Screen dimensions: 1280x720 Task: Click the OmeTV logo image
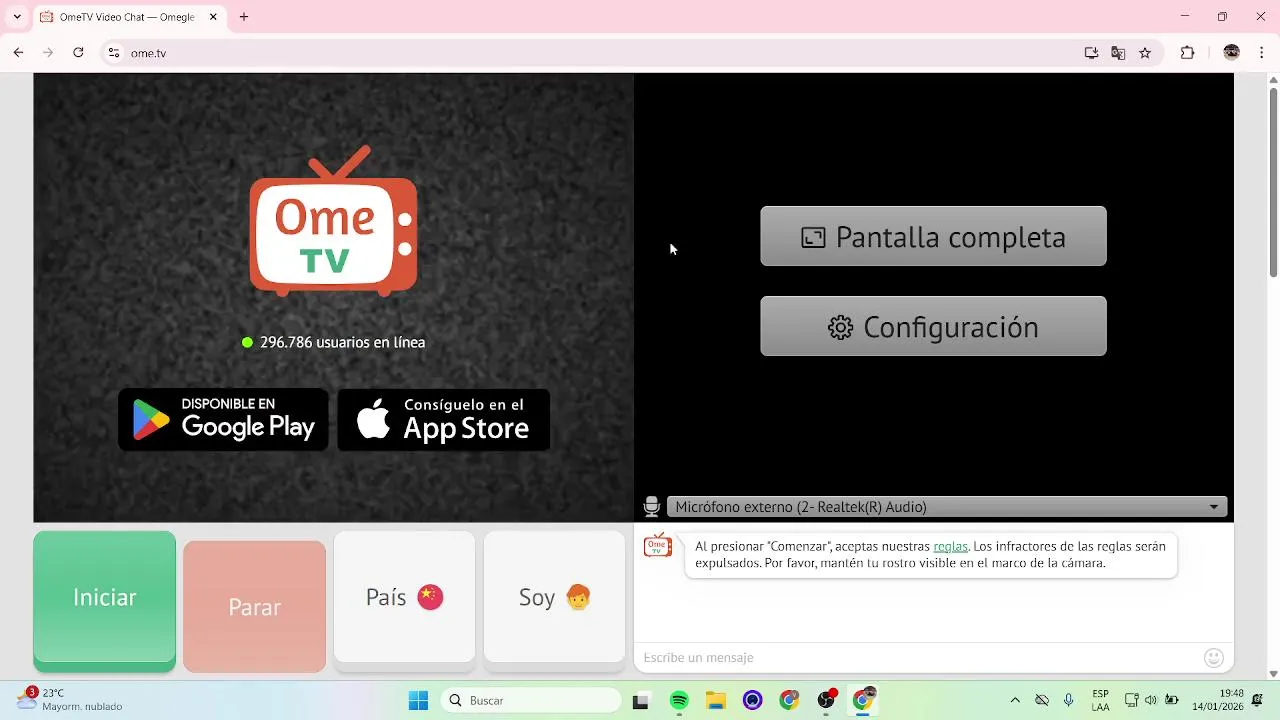coord(333,221)
